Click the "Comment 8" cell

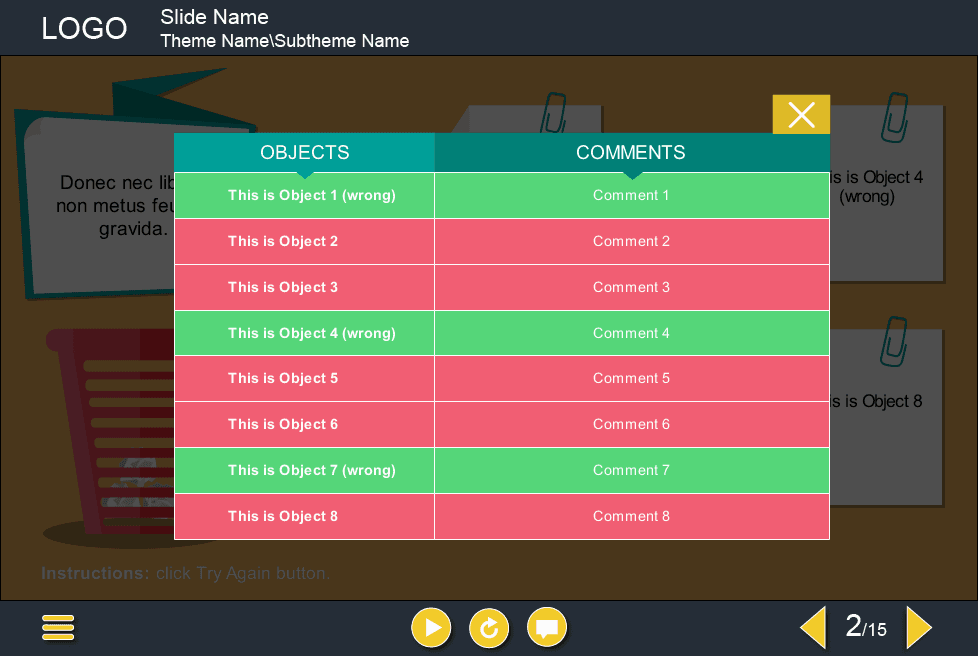(631, 516)
